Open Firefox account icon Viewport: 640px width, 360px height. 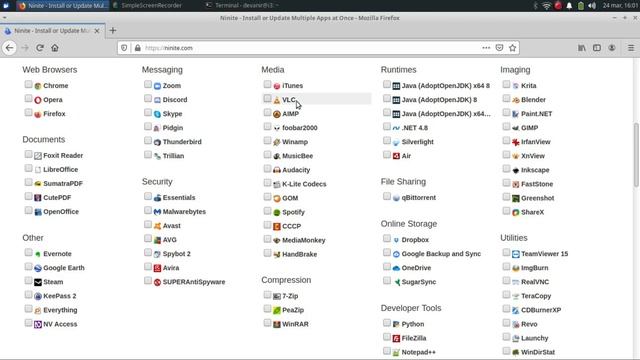(x=611, y=48)
